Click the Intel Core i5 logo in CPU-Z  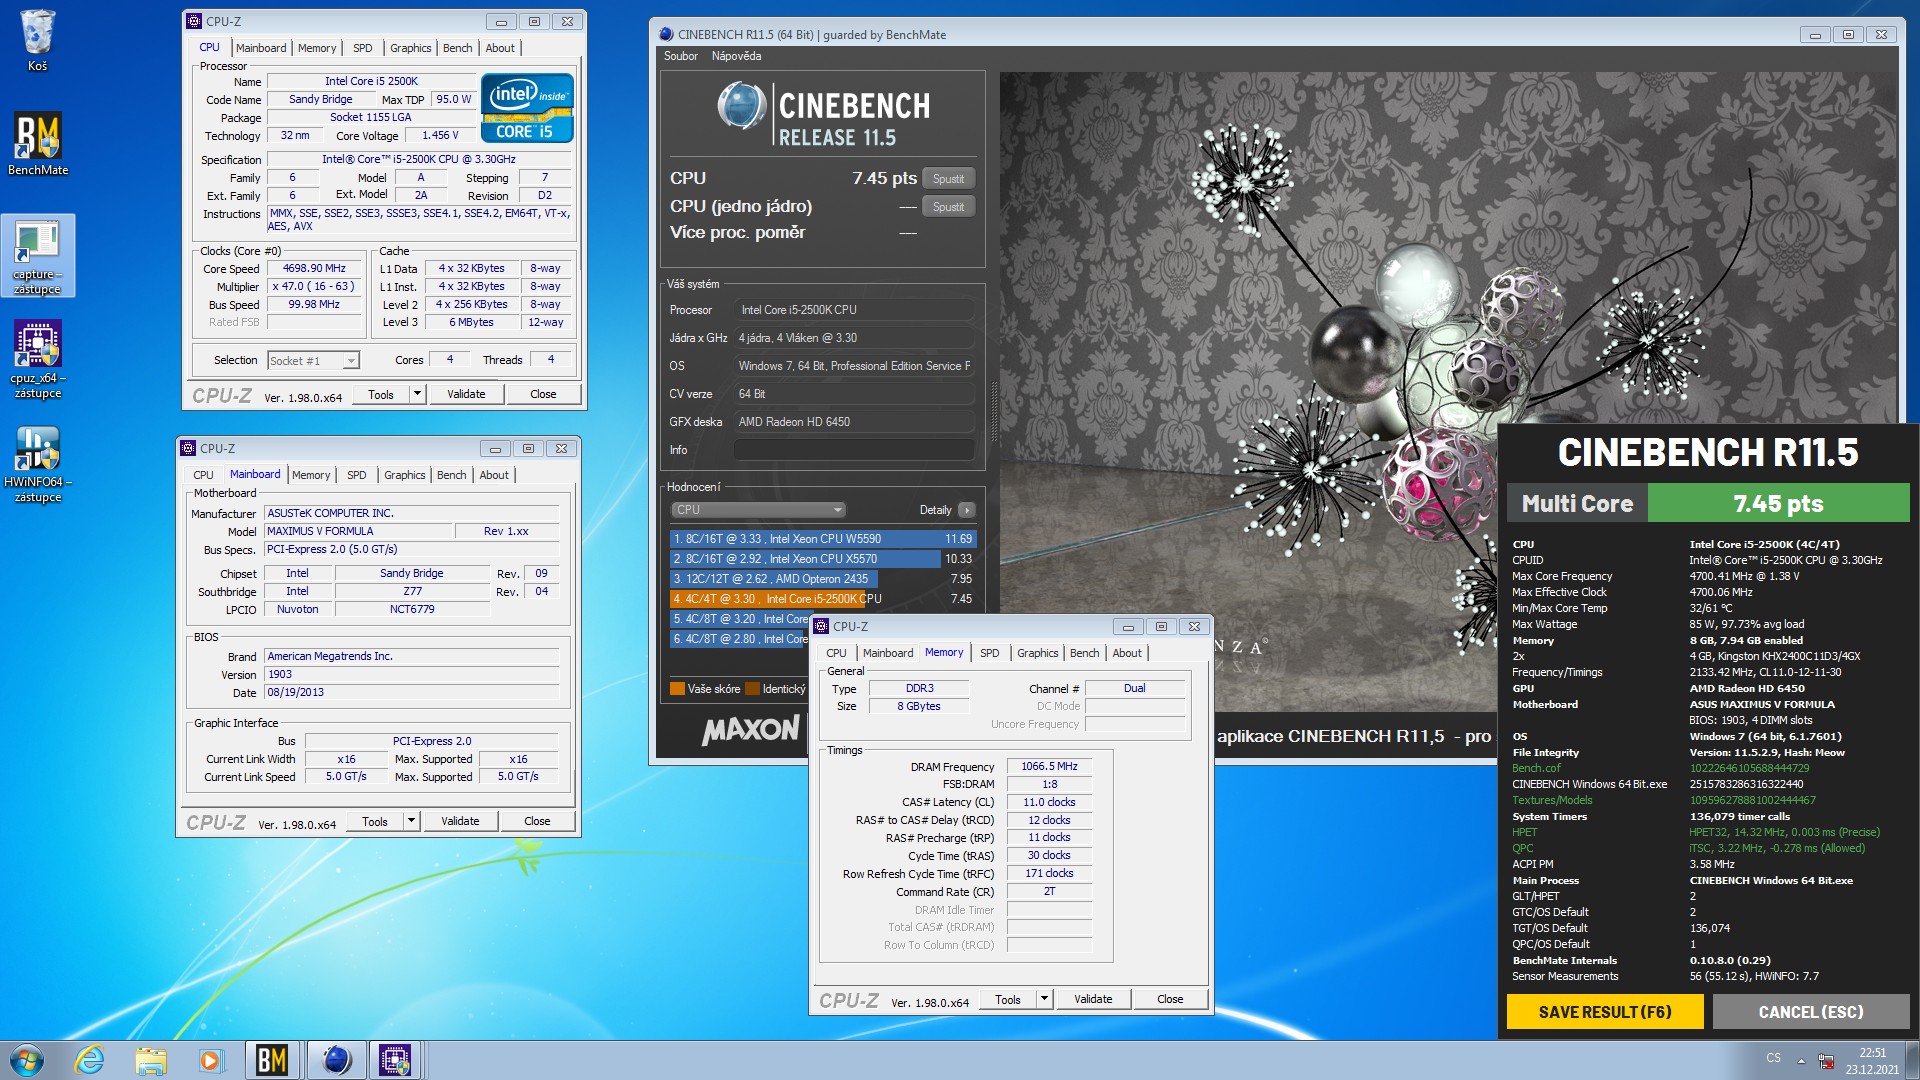(x=527, y=108)
